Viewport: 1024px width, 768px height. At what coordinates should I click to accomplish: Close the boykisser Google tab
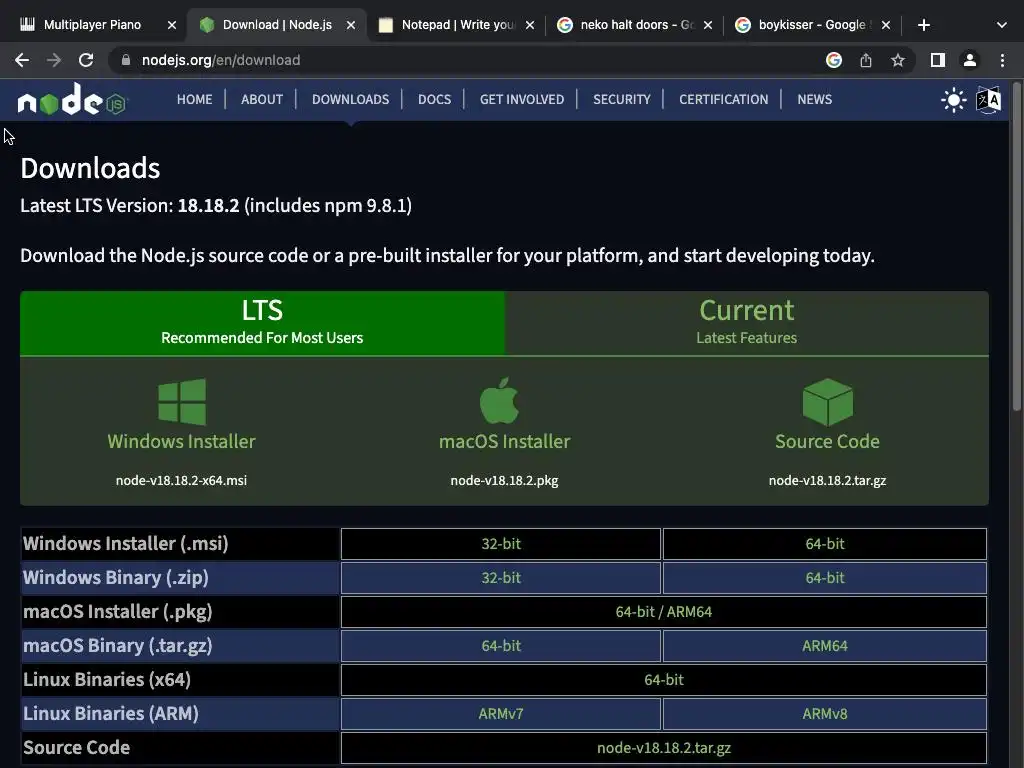point(886,25)
